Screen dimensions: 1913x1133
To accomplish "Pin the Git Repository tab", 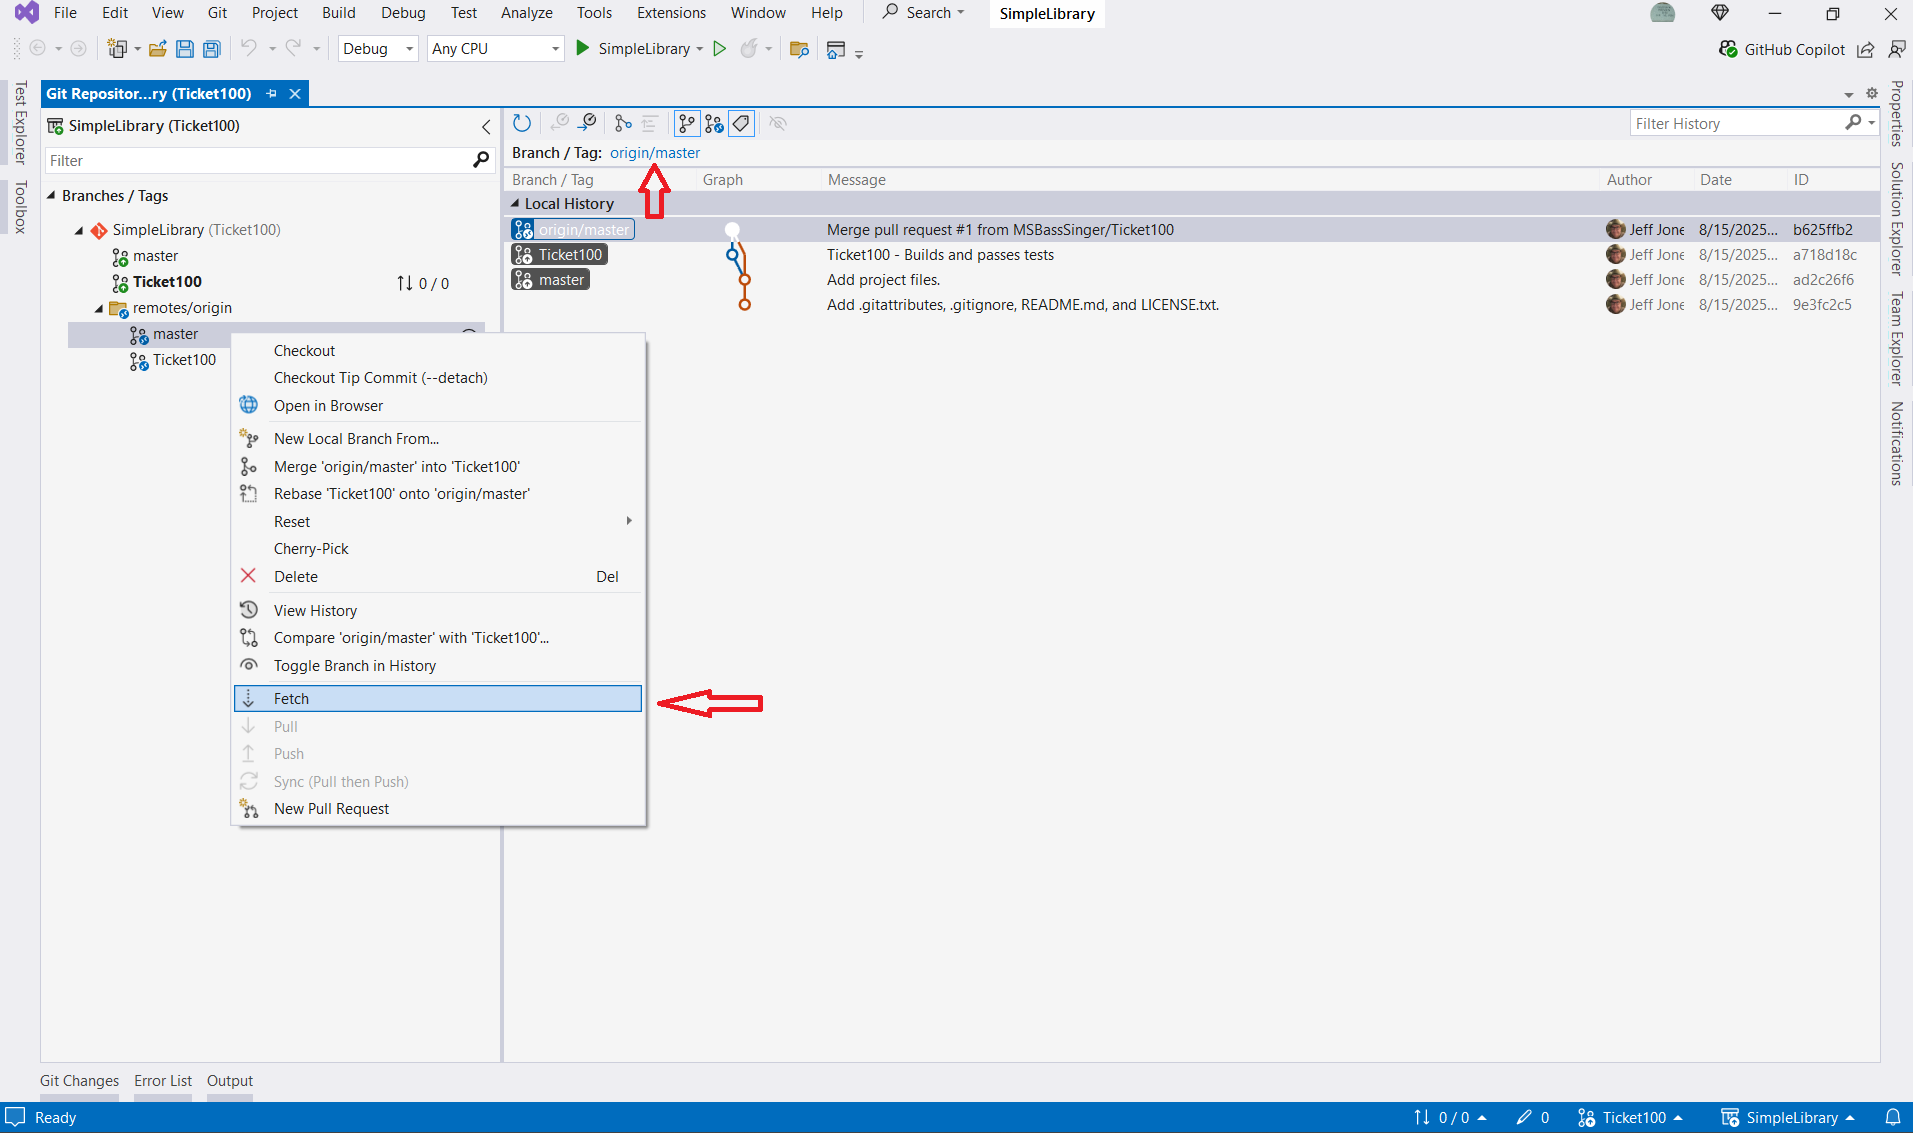I will [x=272, y=93].
